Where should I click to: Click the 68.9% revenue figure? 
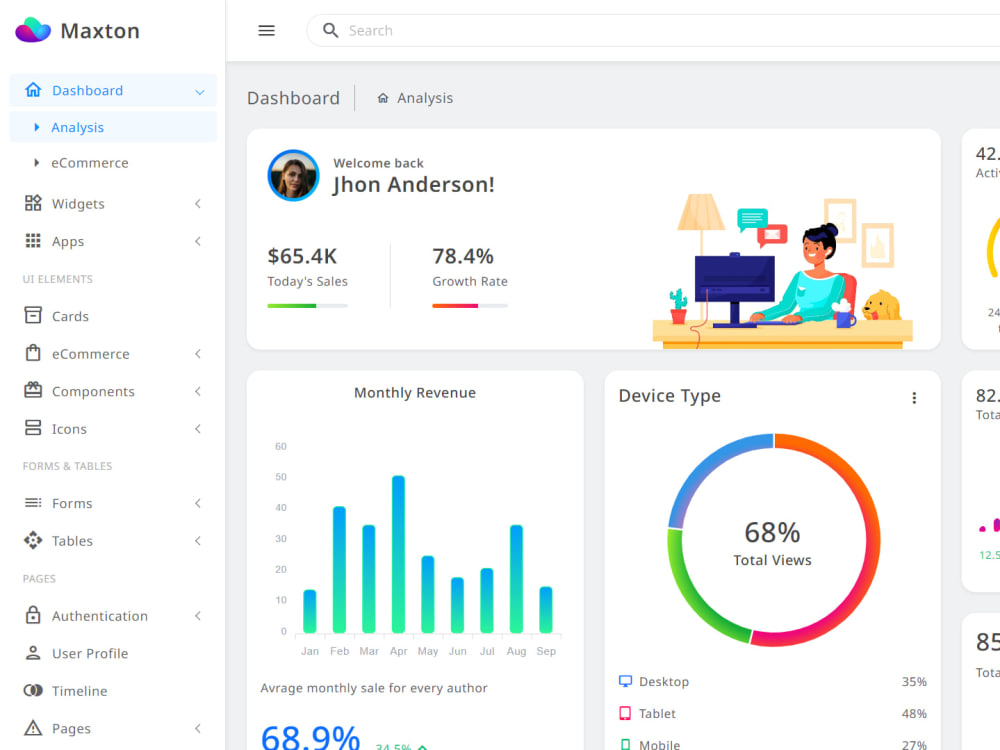pyautogui.click(x=311, y=738)
